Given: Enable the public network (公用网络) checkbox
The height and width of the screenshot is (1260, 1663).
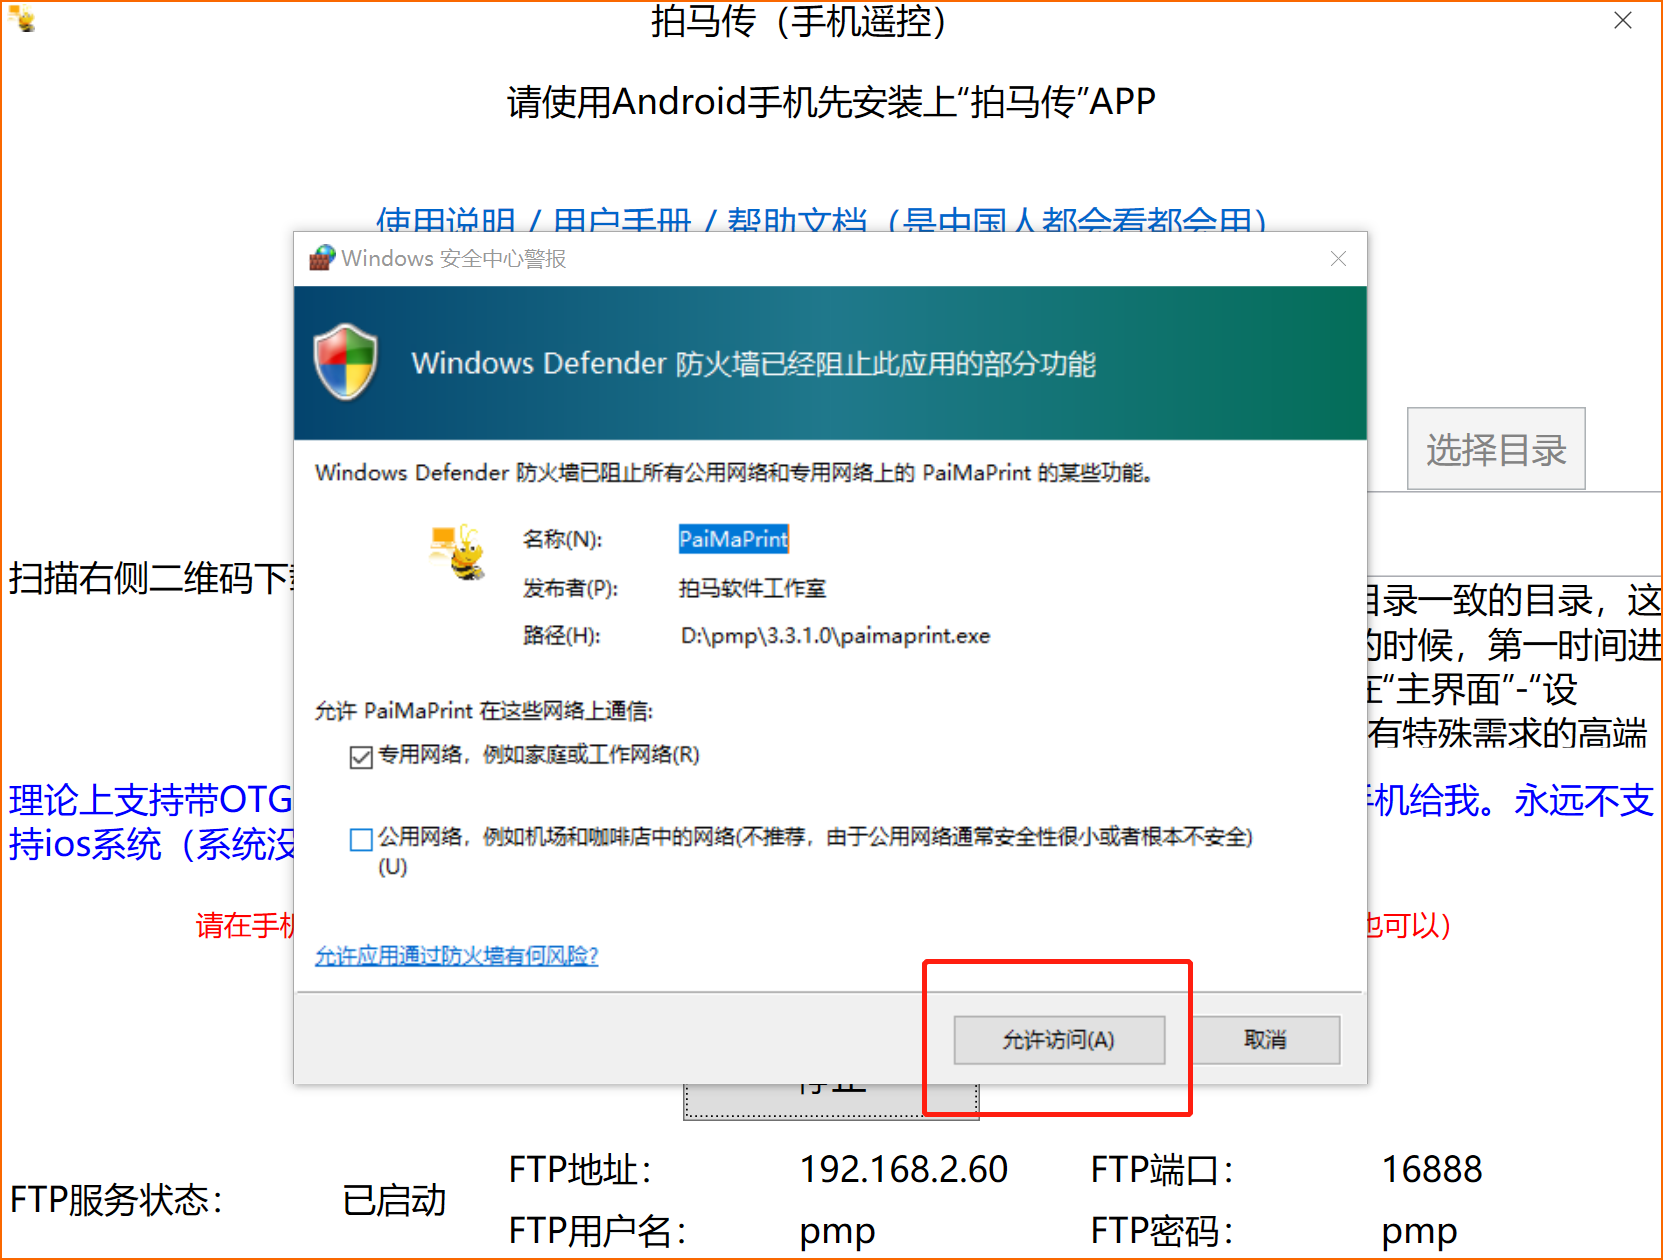Looking at the screenshot, I should click(361, 839).
